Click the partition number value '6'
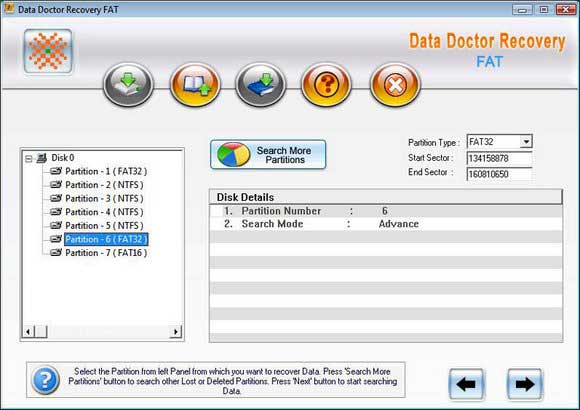The image size is (580, 410). [385, 211]
